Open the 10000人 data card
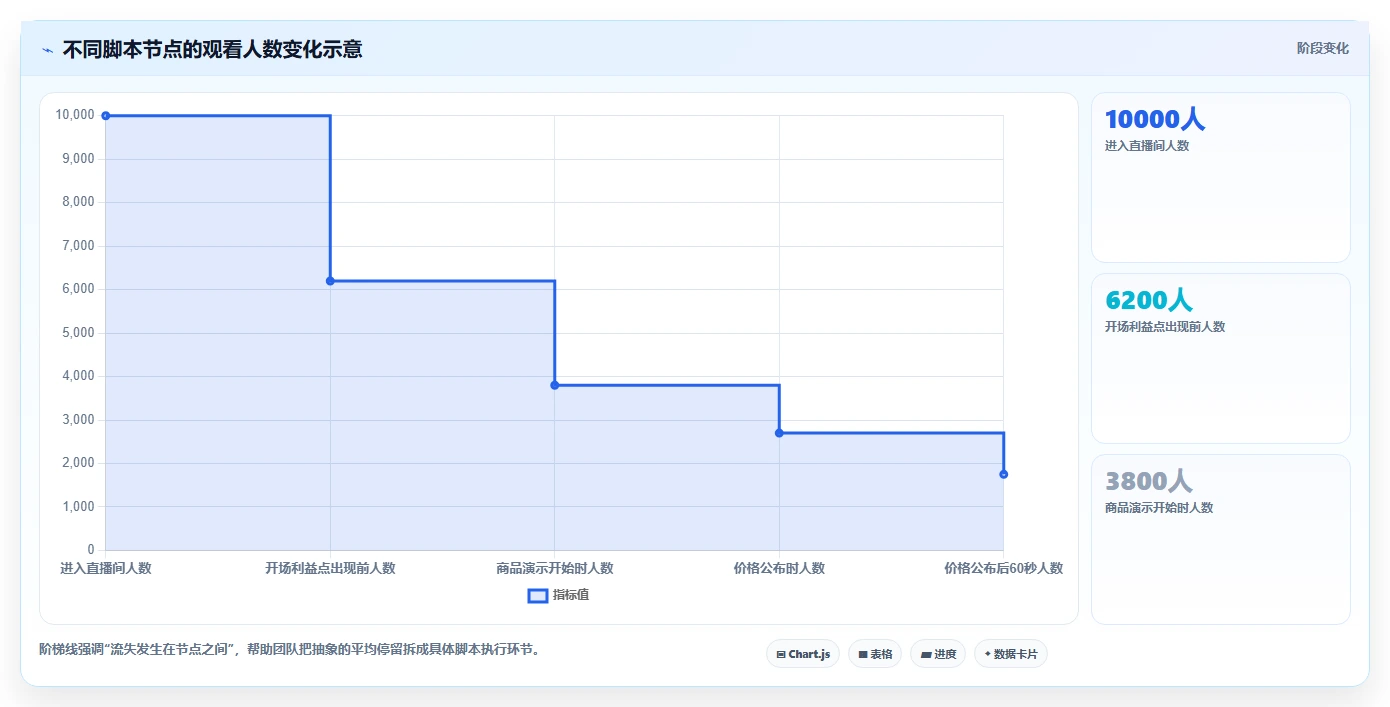The width and height of the screenshot is (1390, 707). tap(1220, 178)
